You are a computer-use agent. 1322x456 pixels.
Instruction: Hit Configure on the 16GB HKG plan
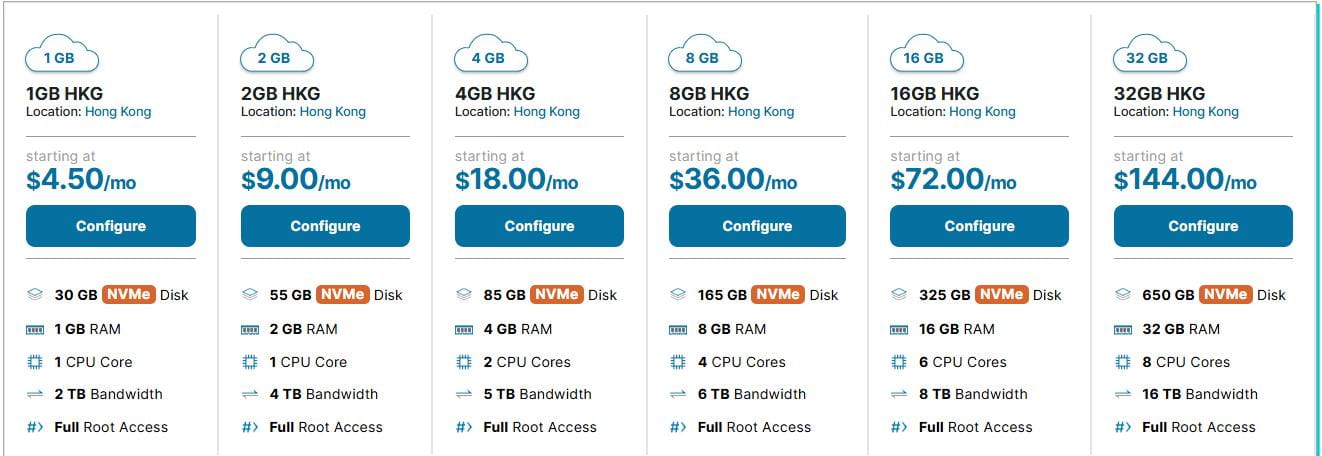pyautogui.click(x=979, y=226)
